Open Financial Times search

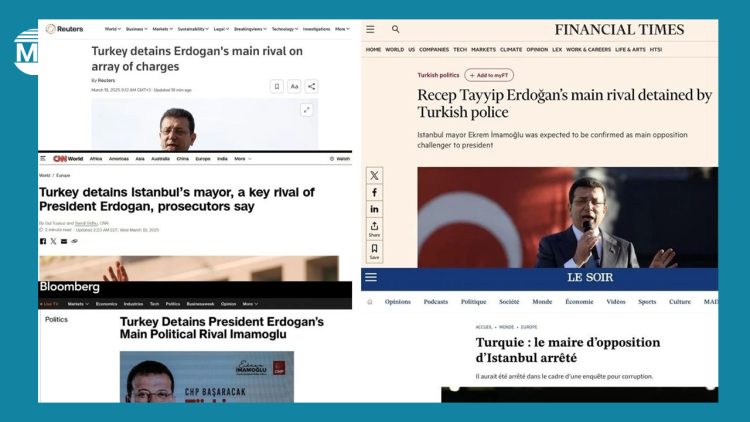tap(396, 29)
